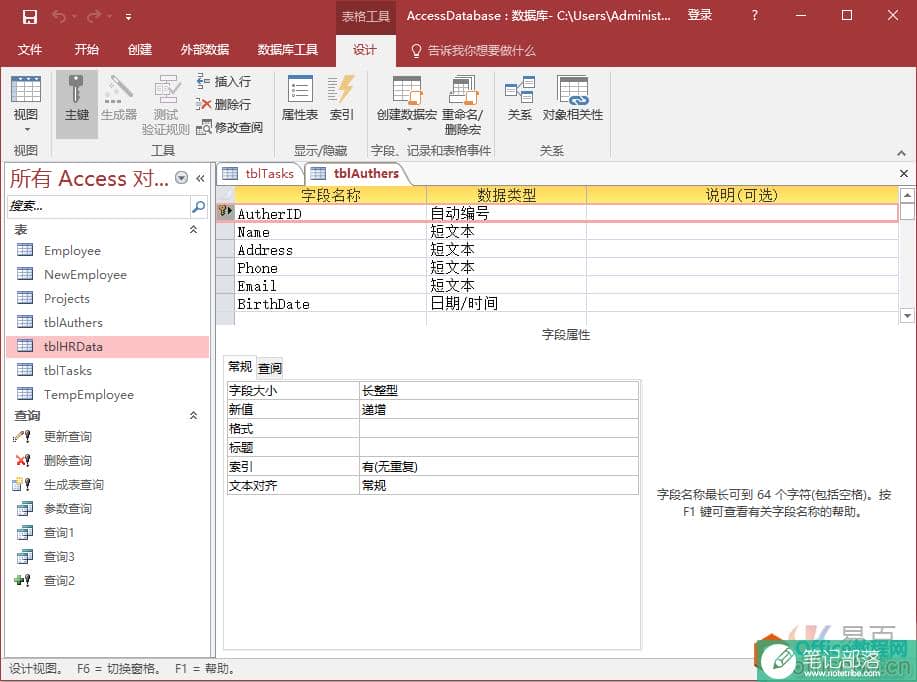The image size is (917, 682).
Task: Open the 视图 view dropdown button
Action: [x=26, y=105]
